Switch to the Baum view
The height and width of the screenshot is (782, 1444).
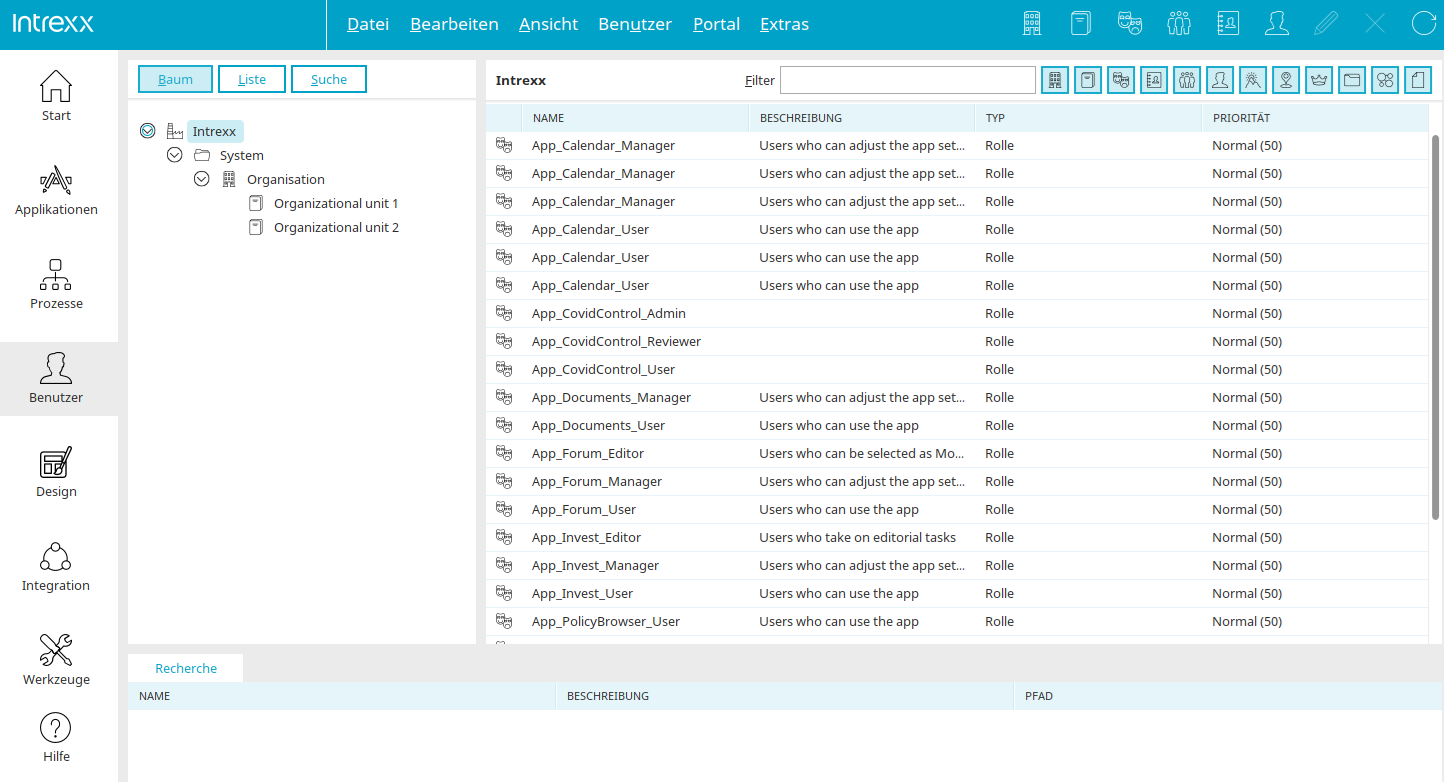(x=175, y=79)
